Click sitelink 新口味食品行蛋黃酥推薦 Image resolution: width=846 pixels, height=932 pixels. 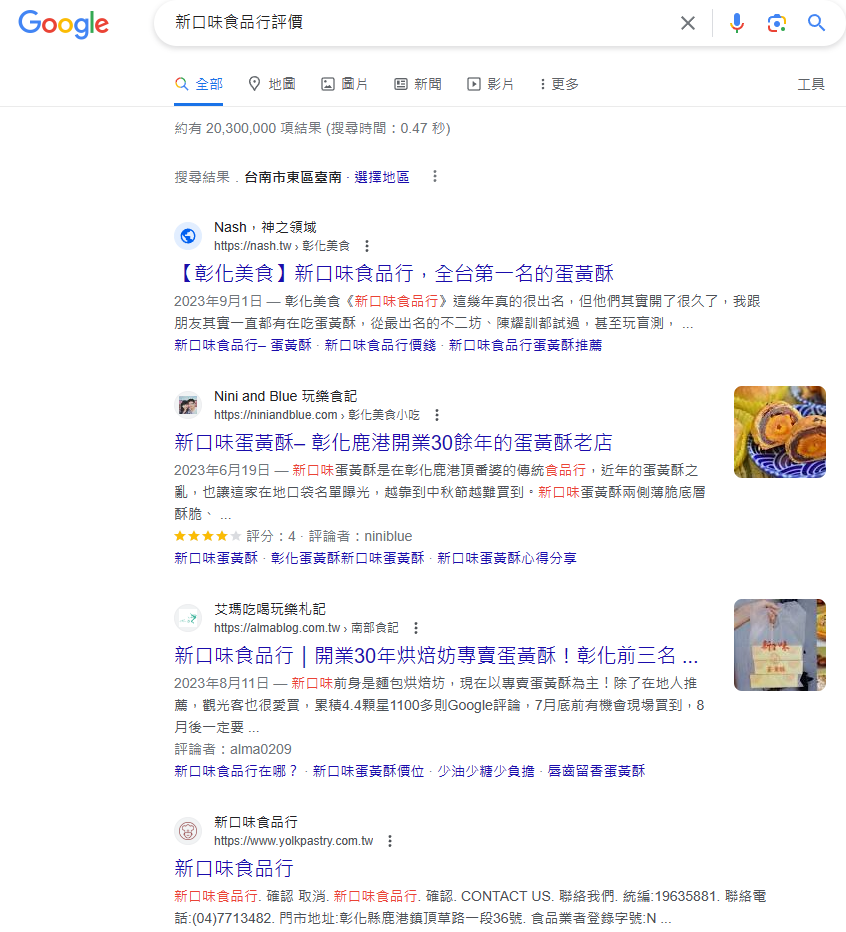point(526,345)
